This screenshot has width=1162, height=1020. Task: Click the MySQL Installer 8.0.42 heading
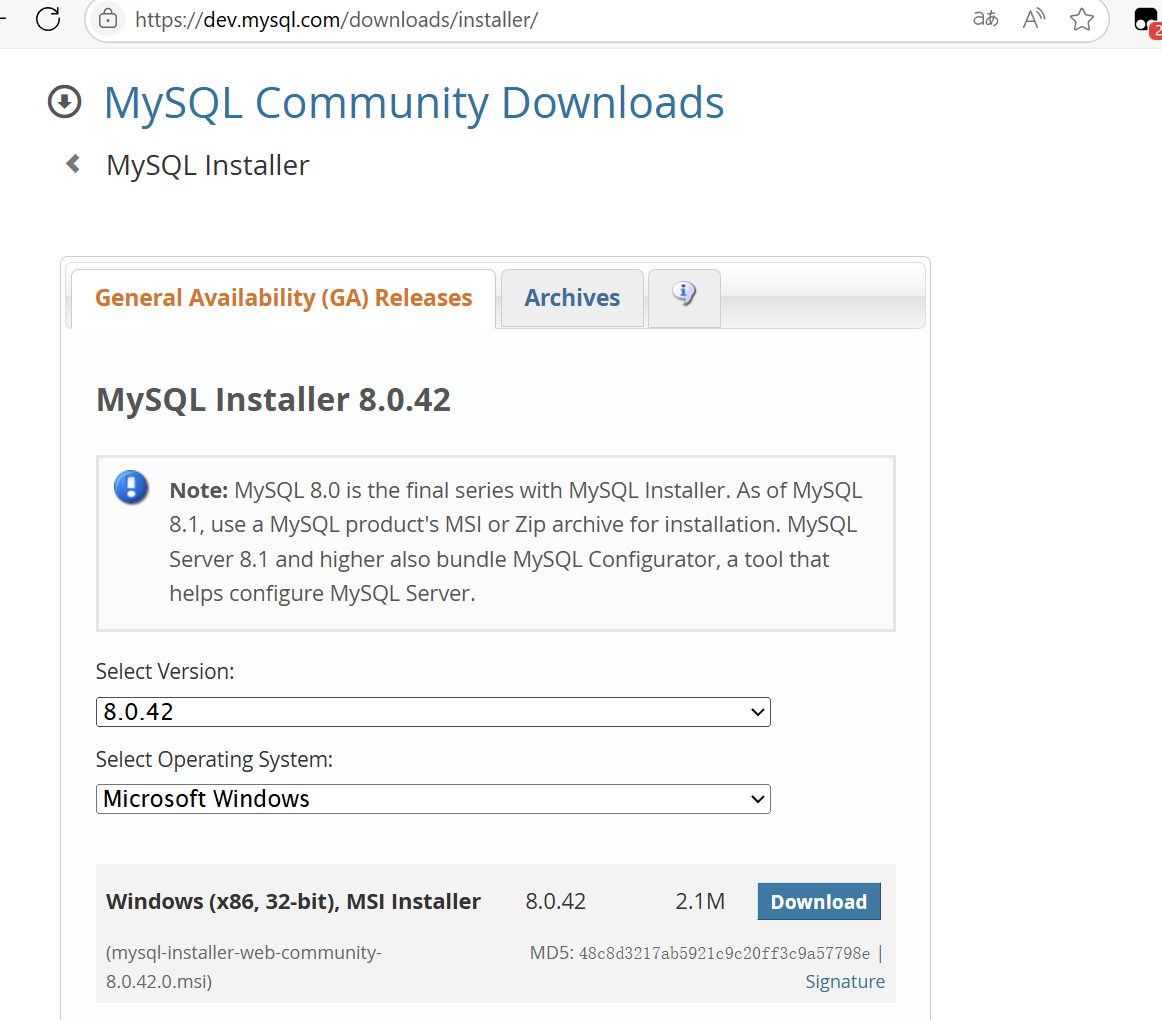click(273, 400)
